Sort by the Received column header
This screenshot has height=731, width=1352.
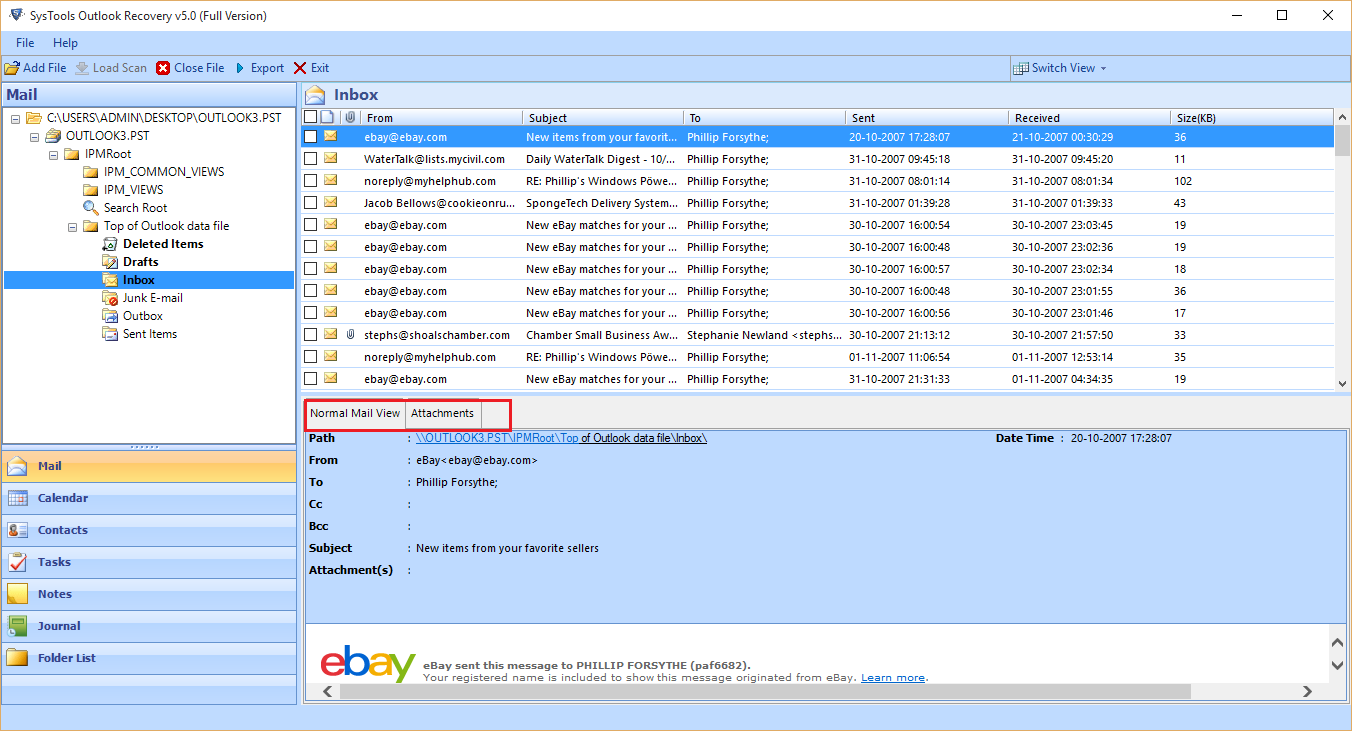(x=1090, y=118)
